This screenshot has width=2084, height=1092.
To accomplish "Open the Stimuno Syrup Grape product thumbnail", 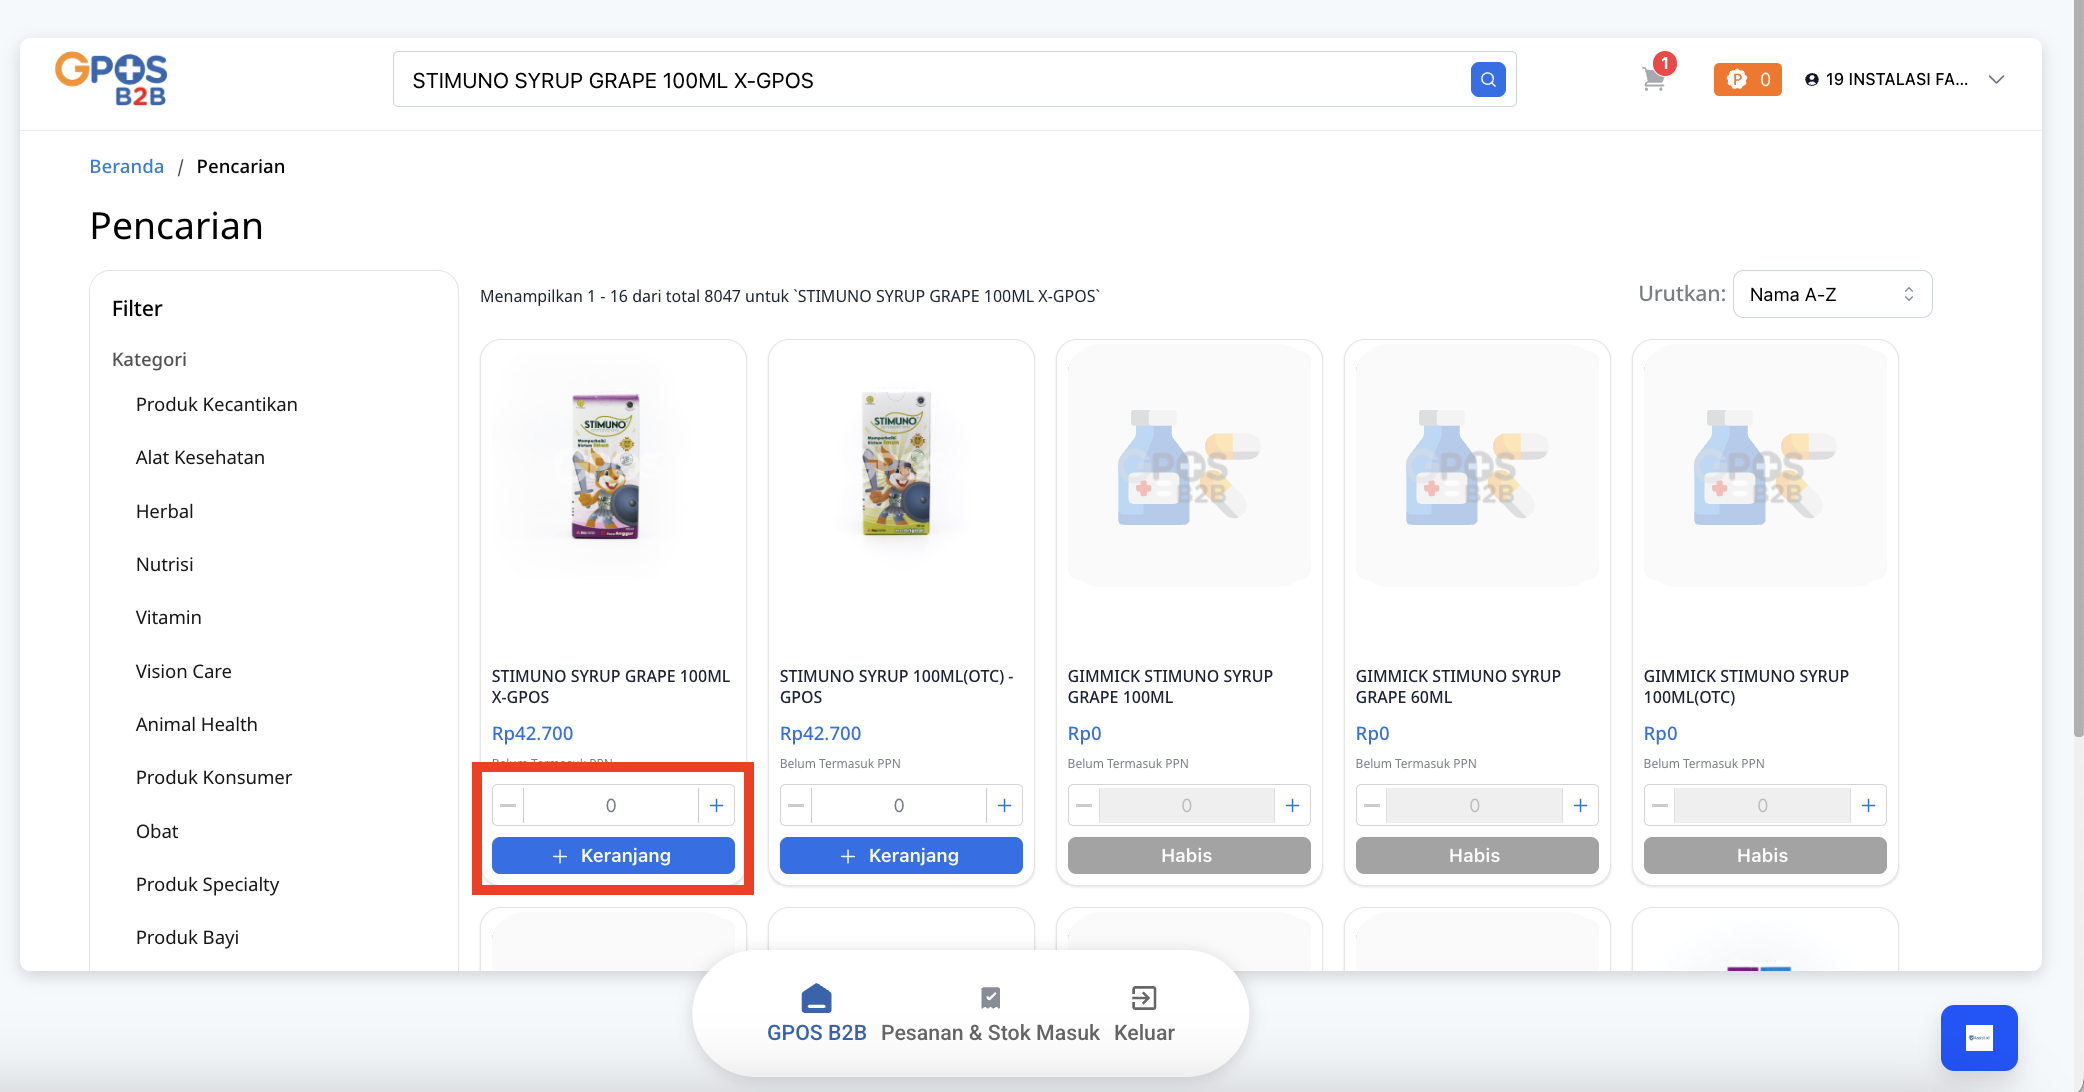I will pos(606,466).
